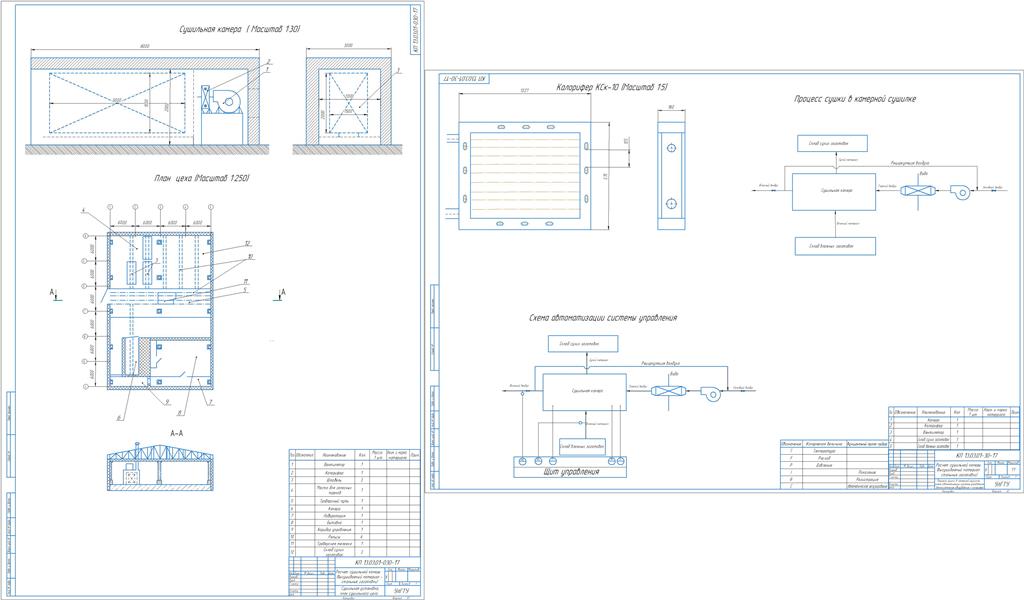Select "Сушильная камера" block in the automation scheme
Viewport: 1024px width, 600px height.
coord(584,392)
